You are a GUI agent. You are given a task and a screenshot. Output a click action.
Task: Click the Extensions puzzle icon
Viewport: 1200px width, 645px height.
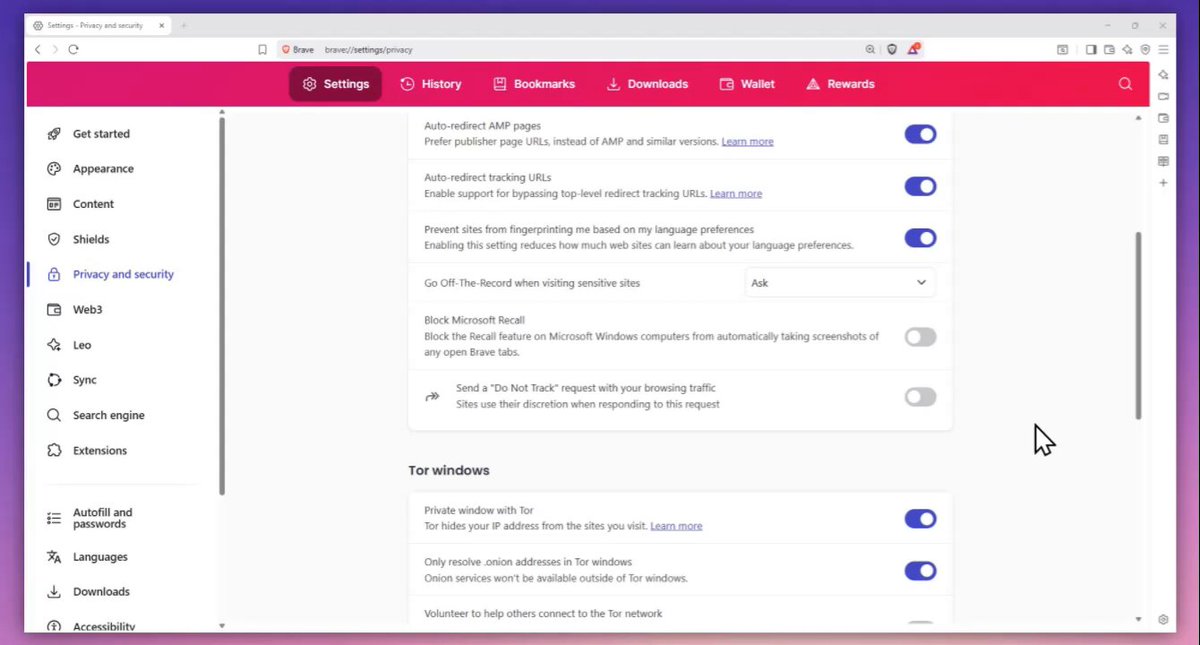click(x=54, y=451)
